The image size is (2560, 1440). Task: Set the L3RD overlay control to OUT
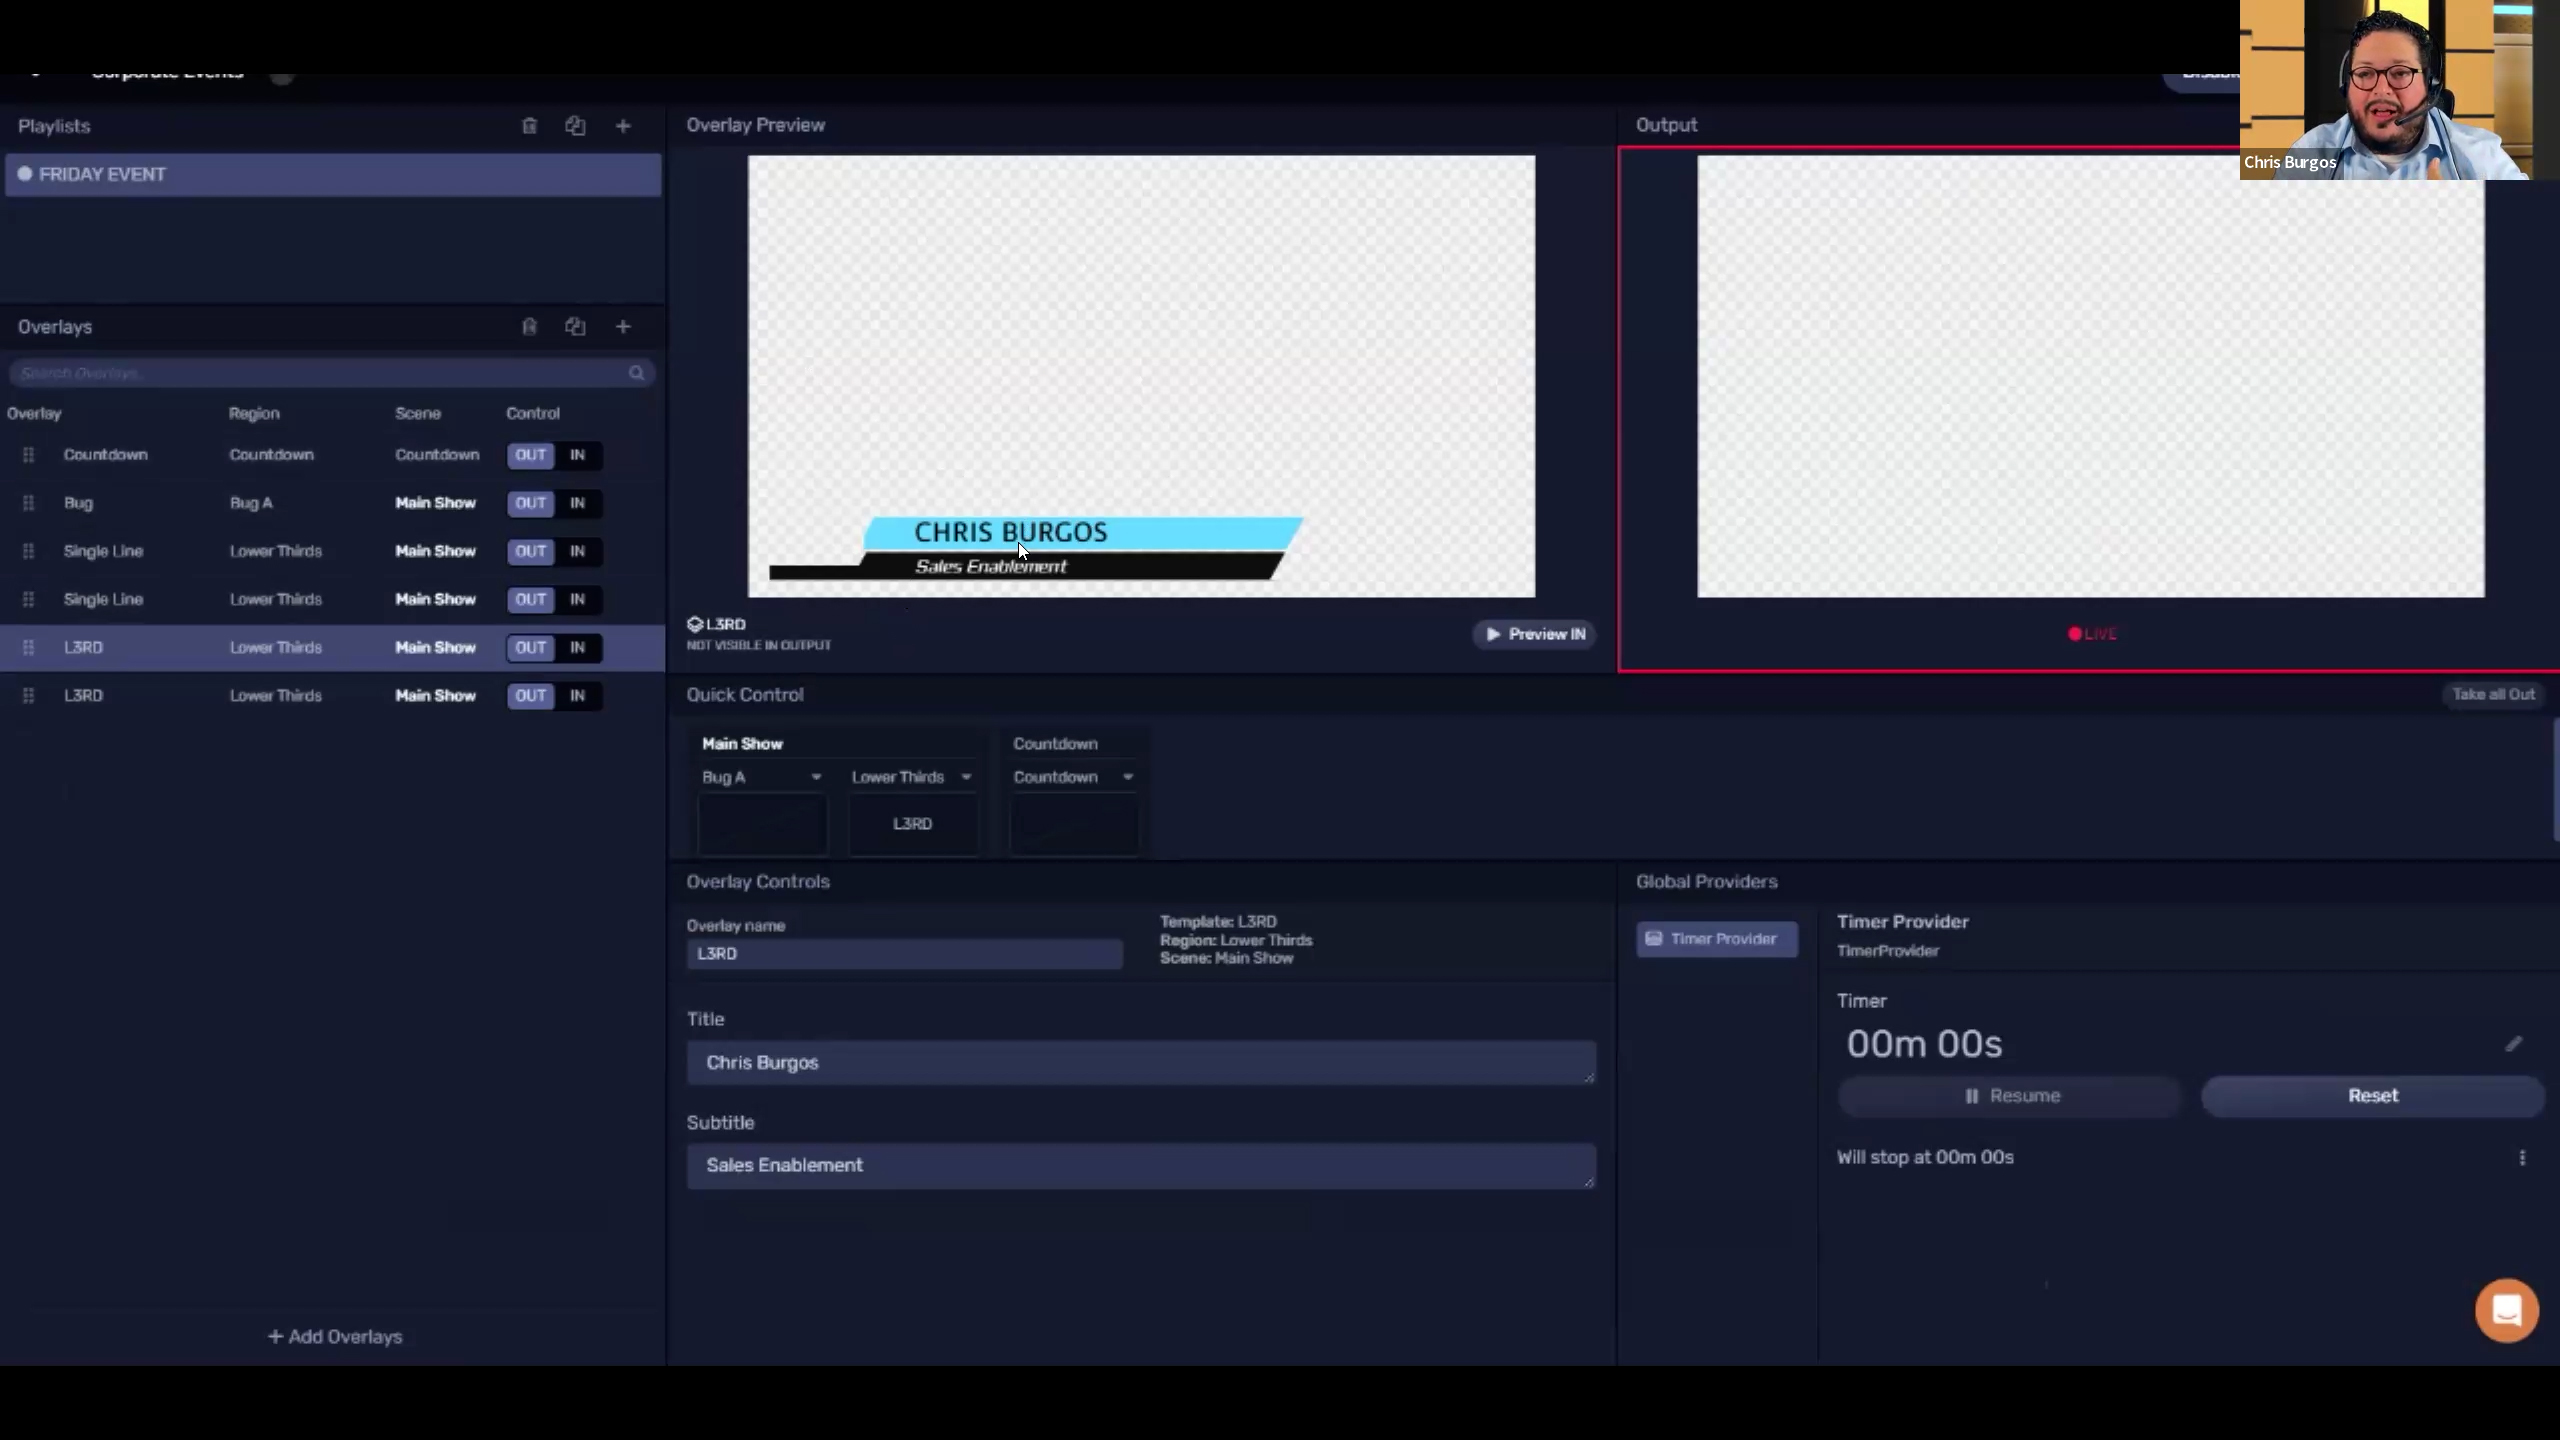click(x=529, y=647)
